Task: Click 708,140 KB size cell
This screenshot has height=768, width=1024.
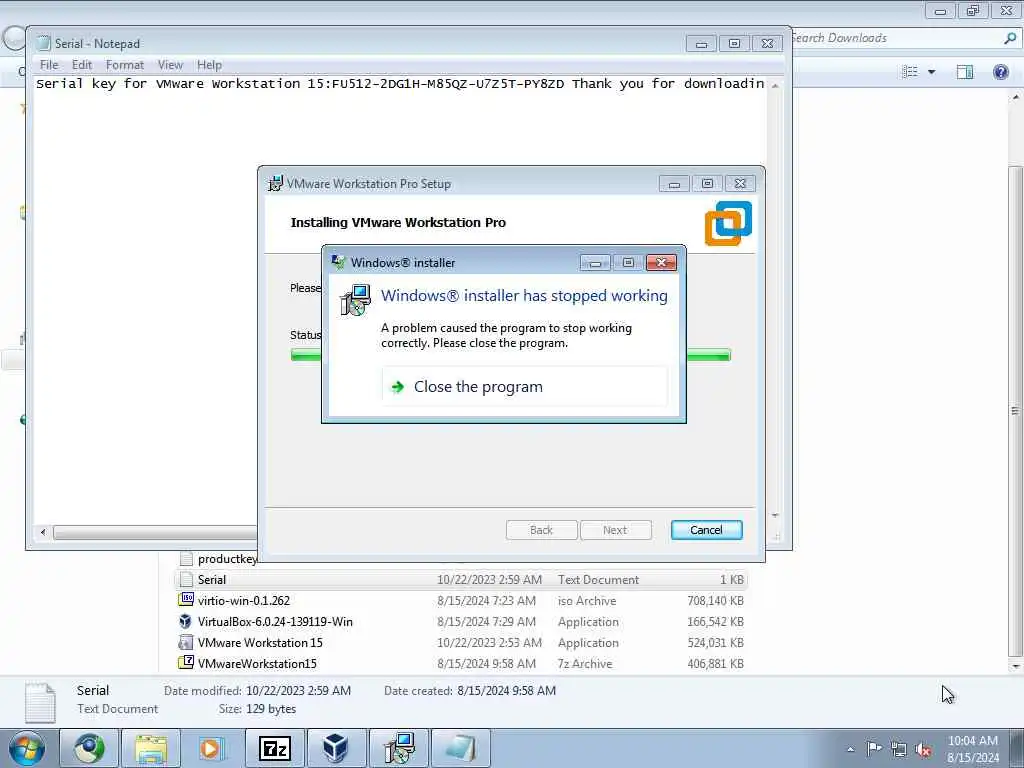Action: point(715,600)
